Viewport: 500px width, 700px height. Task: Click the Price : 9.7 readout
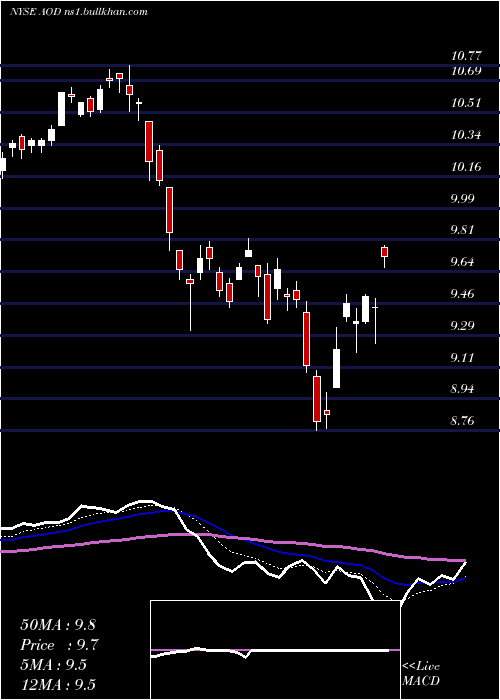point(59,645)
